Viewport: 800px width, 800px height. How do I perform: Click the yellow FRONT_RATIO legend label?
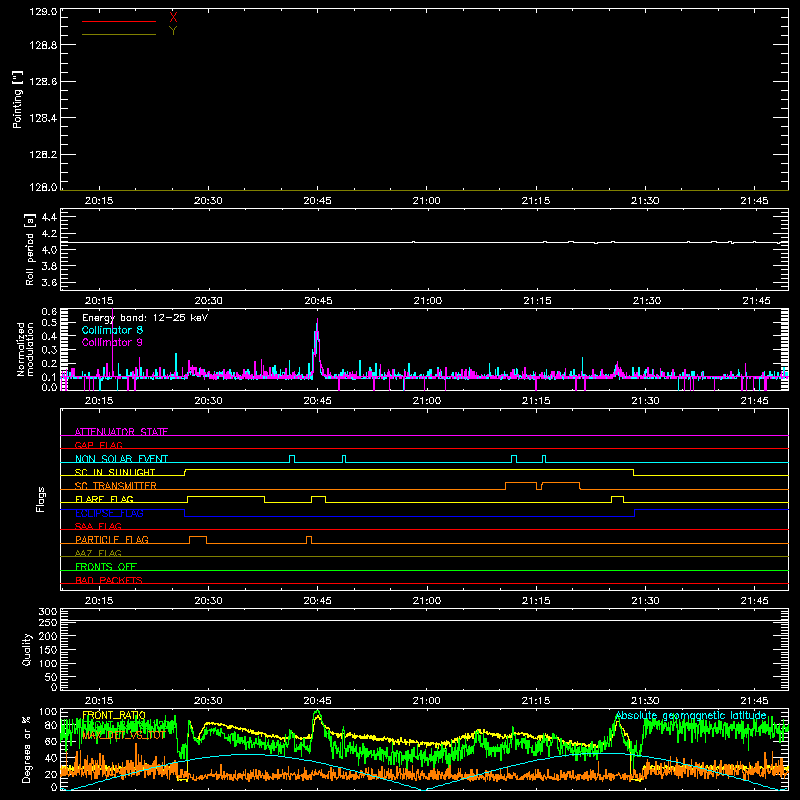(114, 715)
